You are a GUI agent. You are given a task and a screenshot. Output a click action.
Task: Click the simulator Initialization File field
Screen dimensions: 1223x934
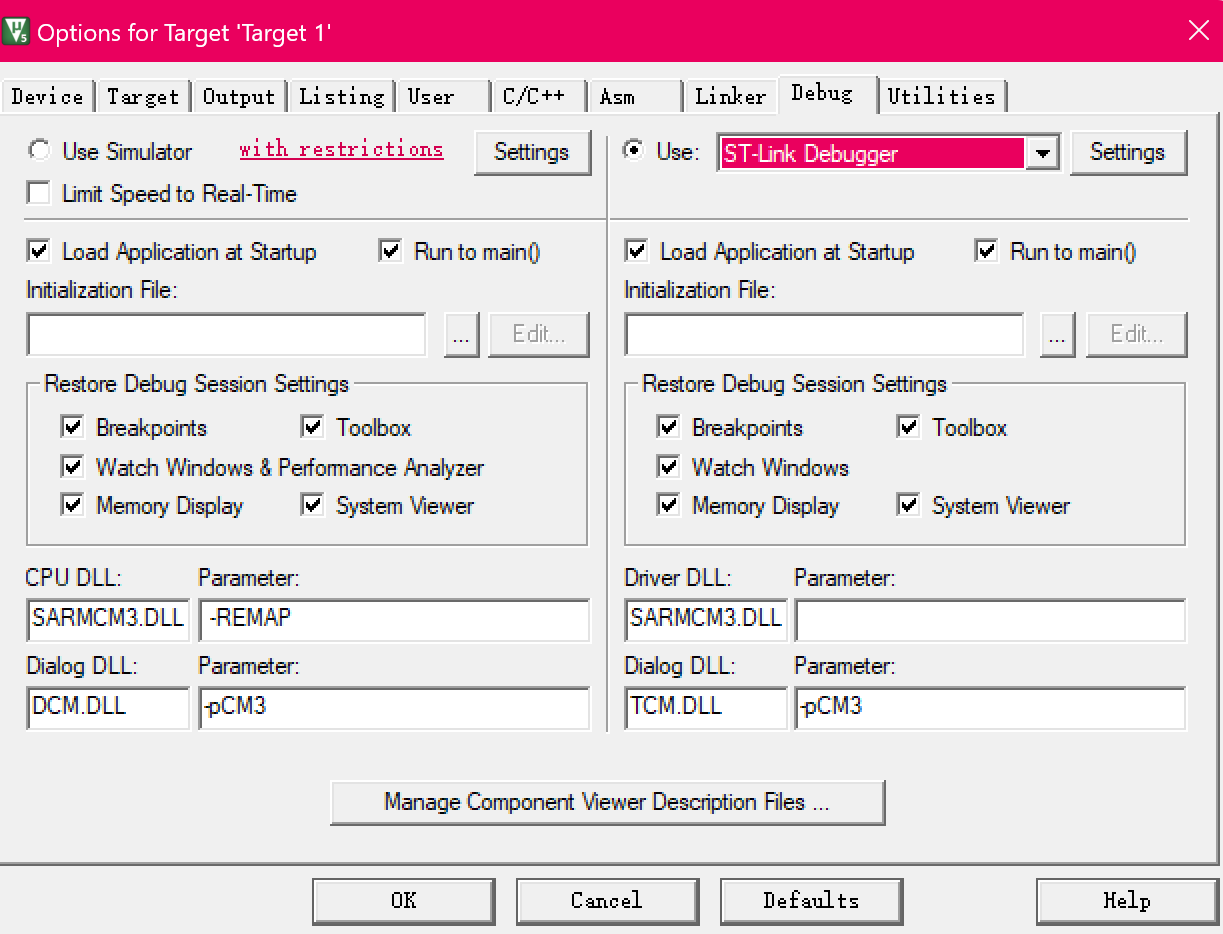pos(227,334)
